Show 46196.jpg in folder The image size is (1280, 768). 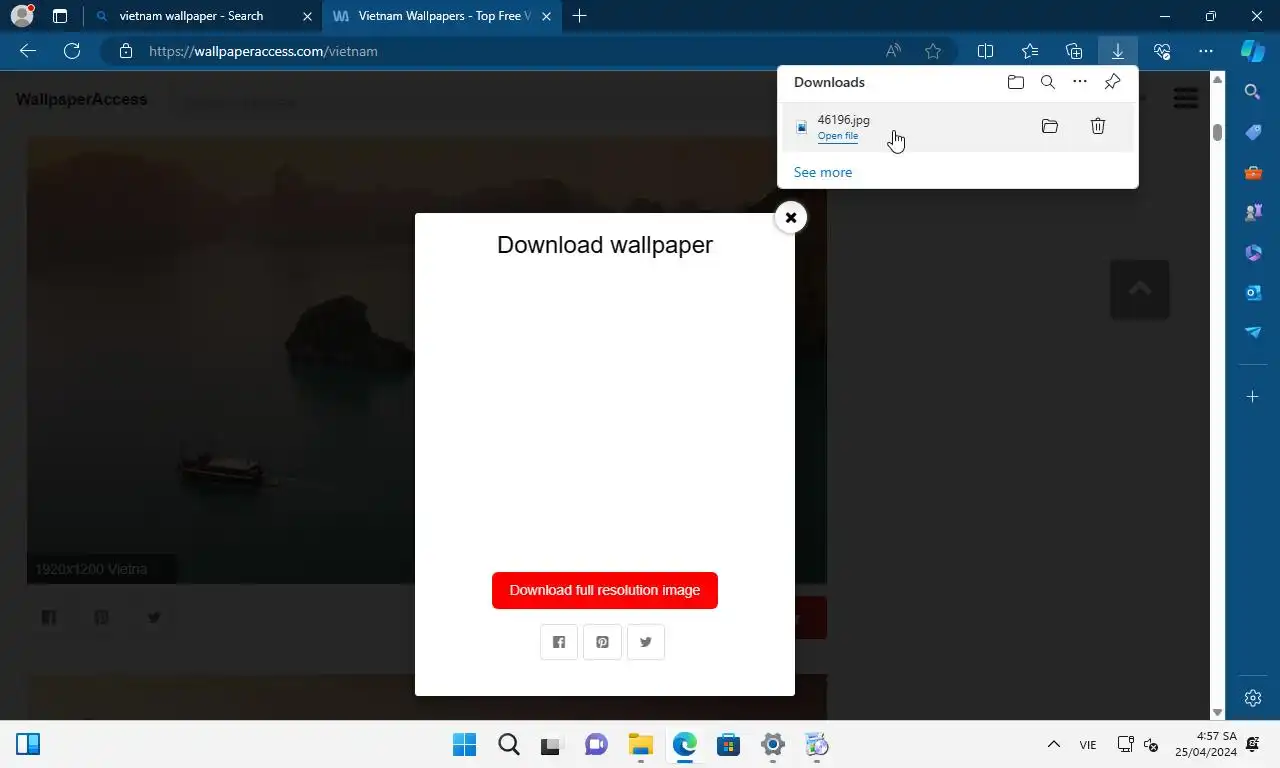pos(1049,126)
